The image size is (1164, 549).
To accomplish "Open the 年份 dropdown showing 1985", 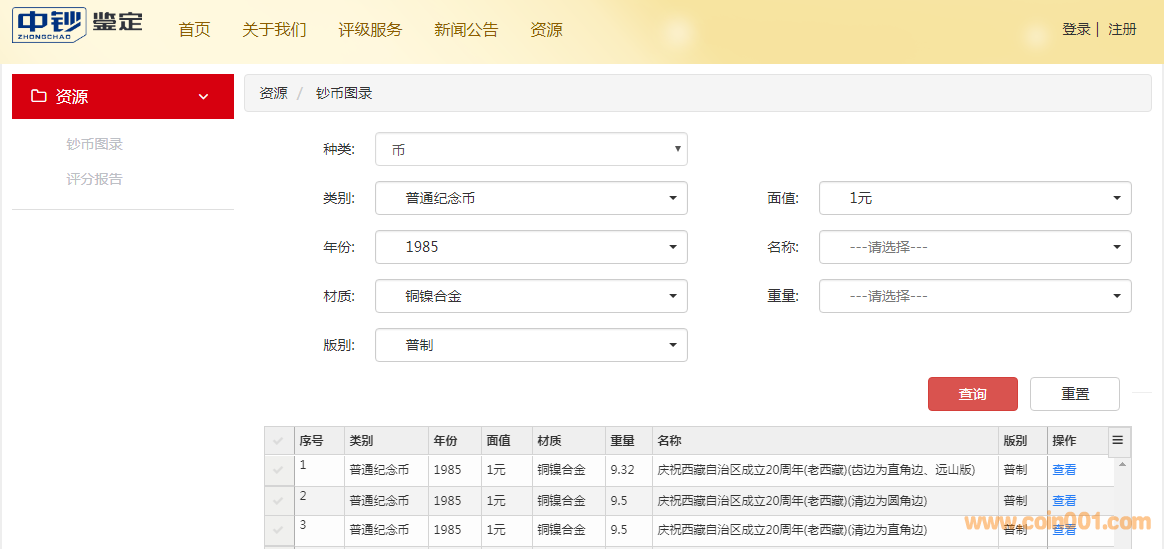I will tap(531, 247).
